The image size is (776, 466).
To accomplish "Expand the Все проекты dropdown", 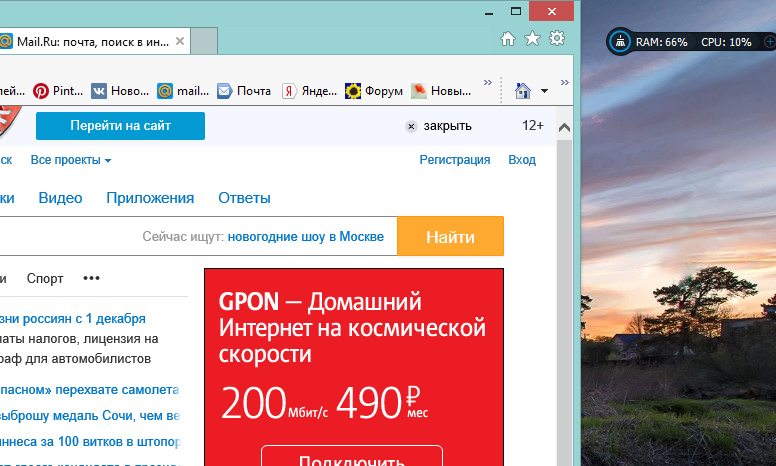I will click(x=71, y=160).
